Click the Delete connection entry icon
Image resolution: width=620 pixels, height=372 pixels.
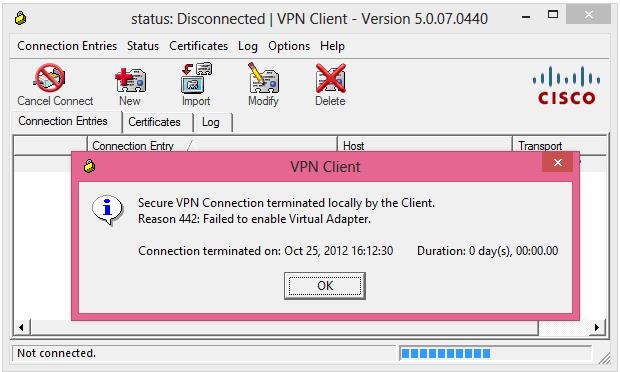[x=331, y=78]
